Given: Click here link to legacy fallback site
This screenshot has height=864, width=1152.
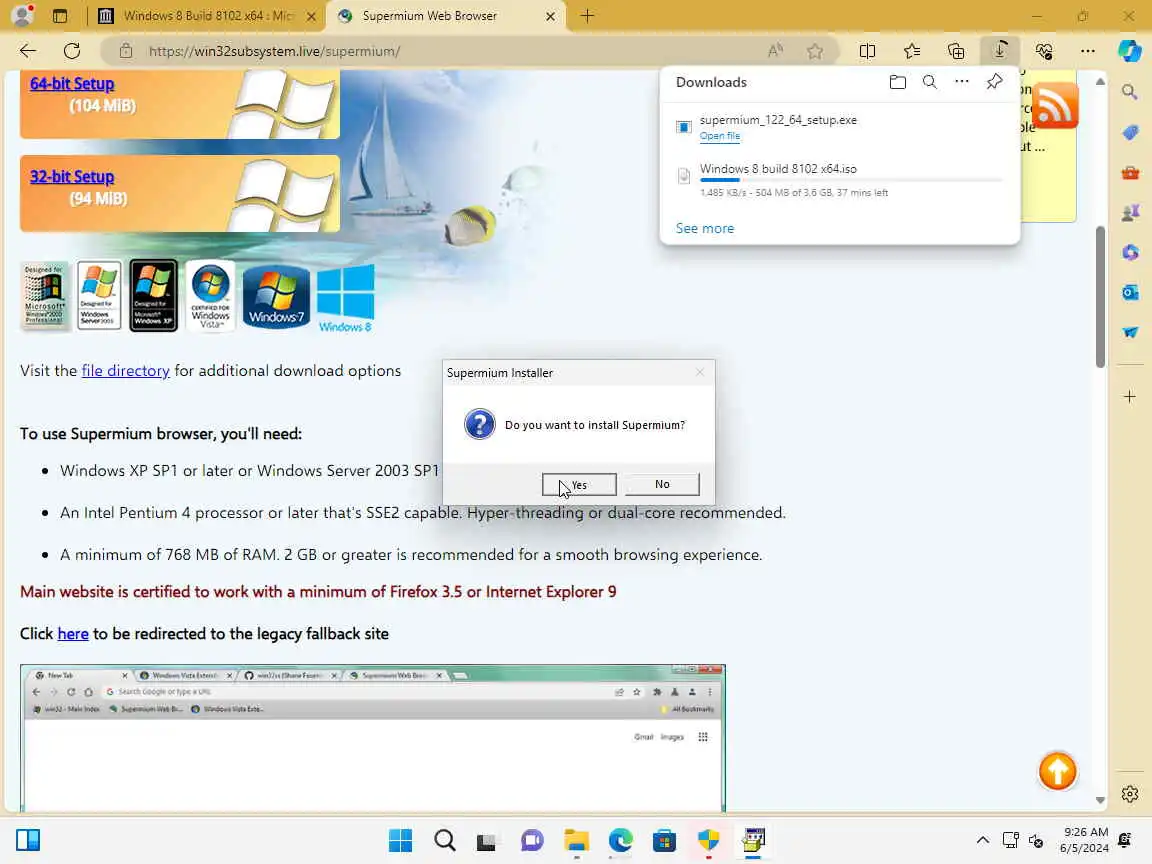Looking at the screenshot, I should coord(73,633).
